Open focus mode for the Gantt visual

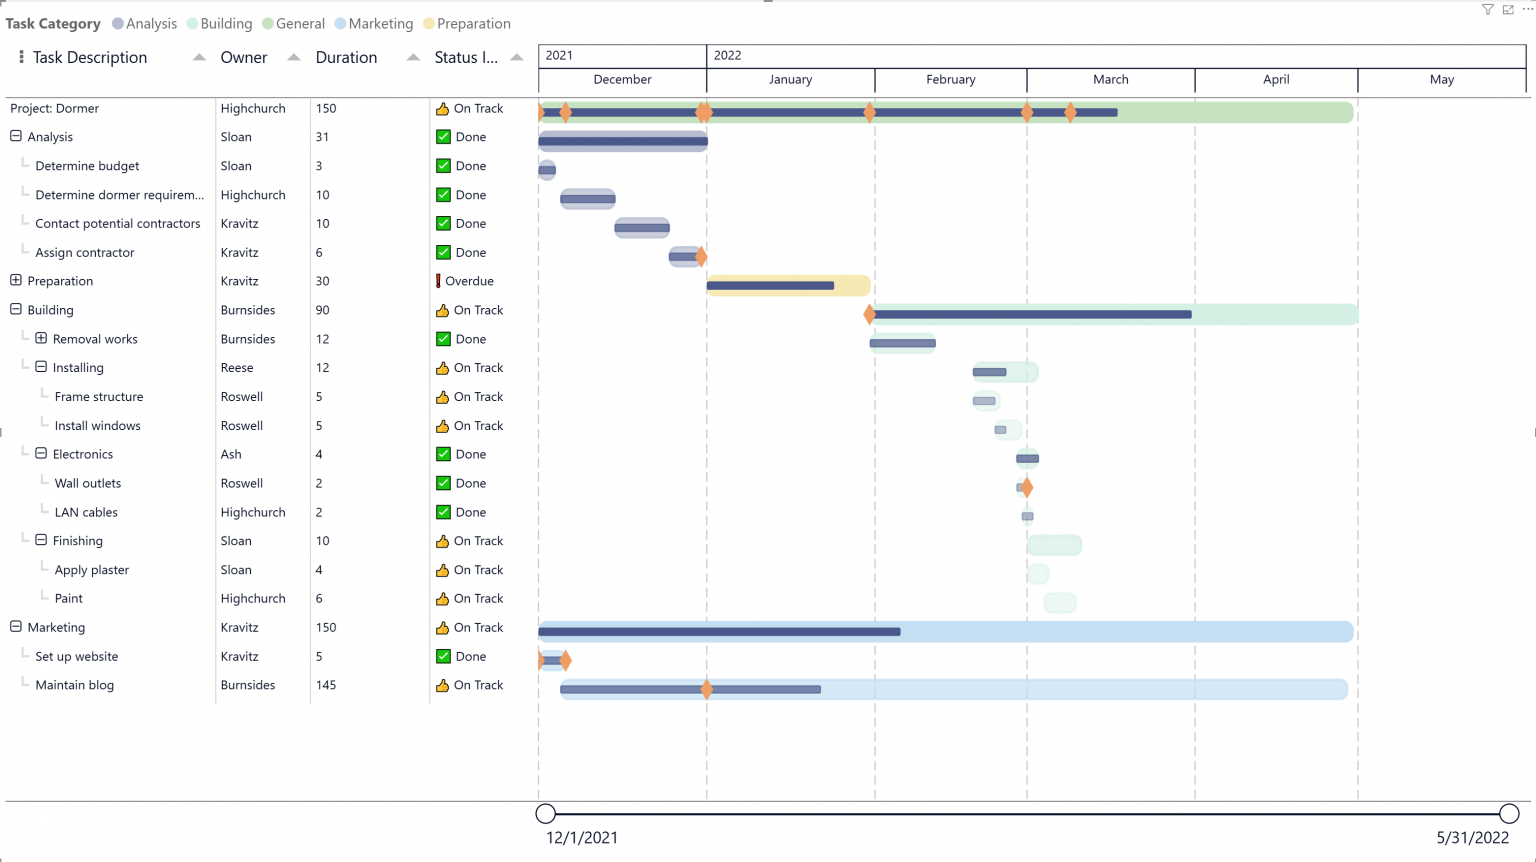(x=1508, y=10)
